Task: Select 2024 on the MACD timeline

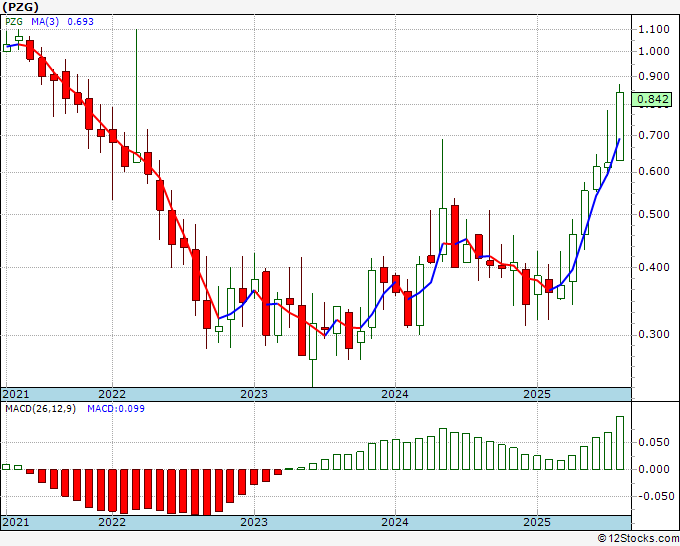Action: [x=395, y=522]
